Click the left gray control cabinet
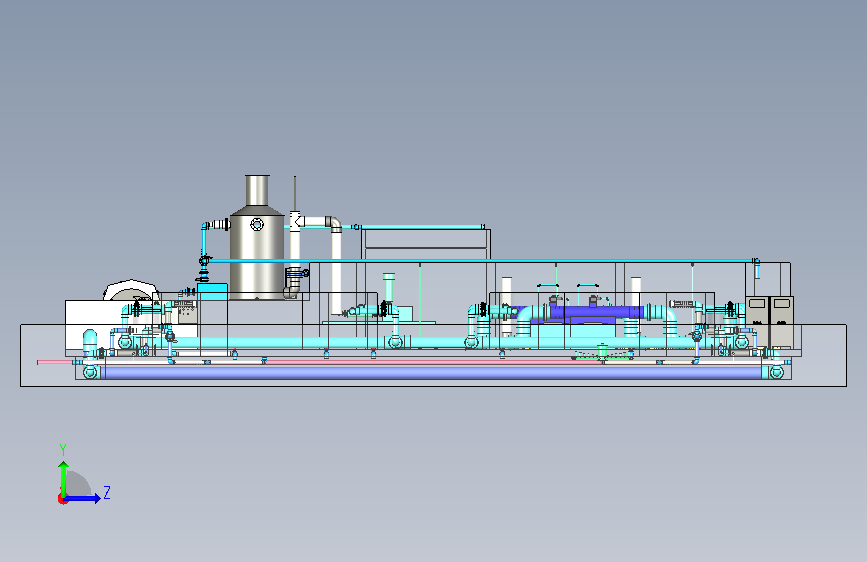Screen dimensions: 867x562 (757, 322)
